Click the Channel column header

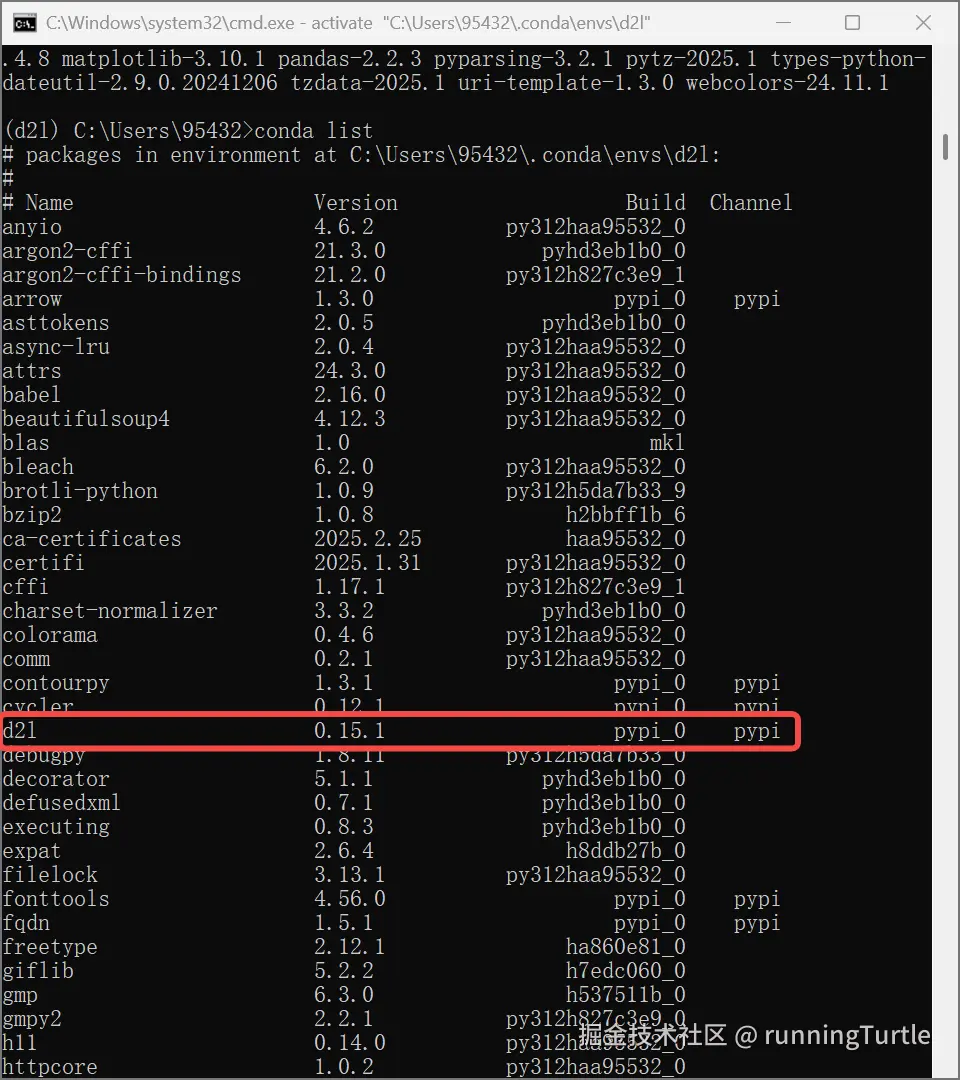pyautogui.click(x=751, y=202)
